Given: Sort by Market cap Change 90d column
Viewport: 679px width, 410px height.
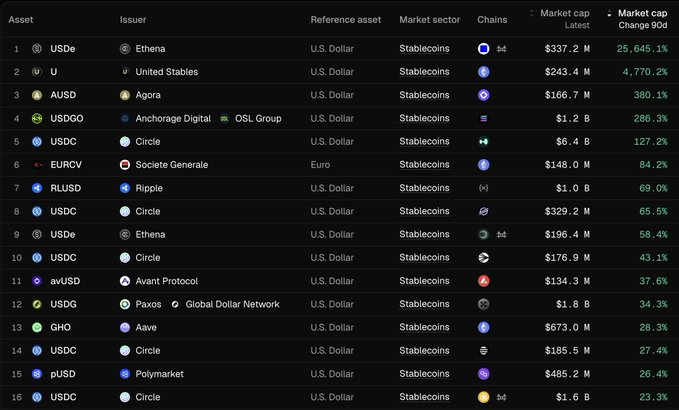Looking at the screenshot, I should pyautogui.click(x=637, y=19).
